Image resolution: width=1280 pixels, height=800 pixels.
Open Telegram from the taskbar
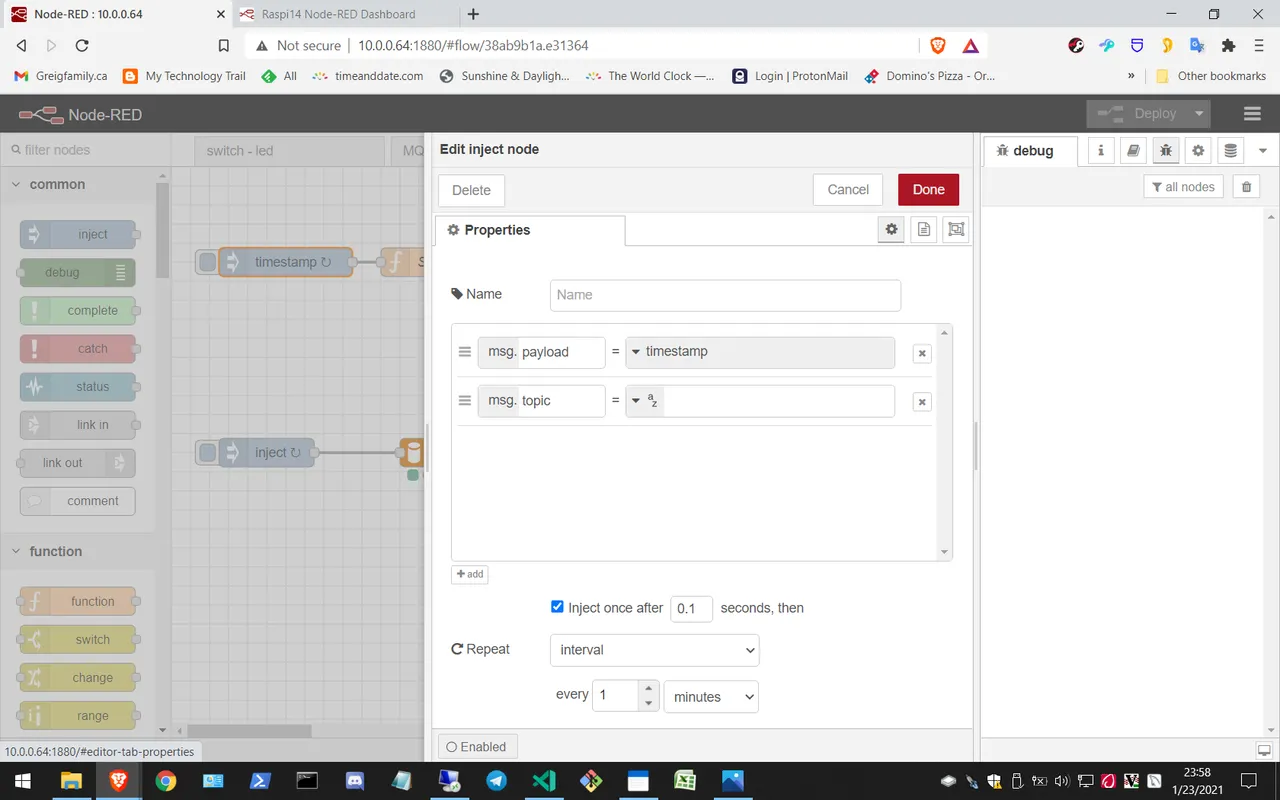point(496,781)
